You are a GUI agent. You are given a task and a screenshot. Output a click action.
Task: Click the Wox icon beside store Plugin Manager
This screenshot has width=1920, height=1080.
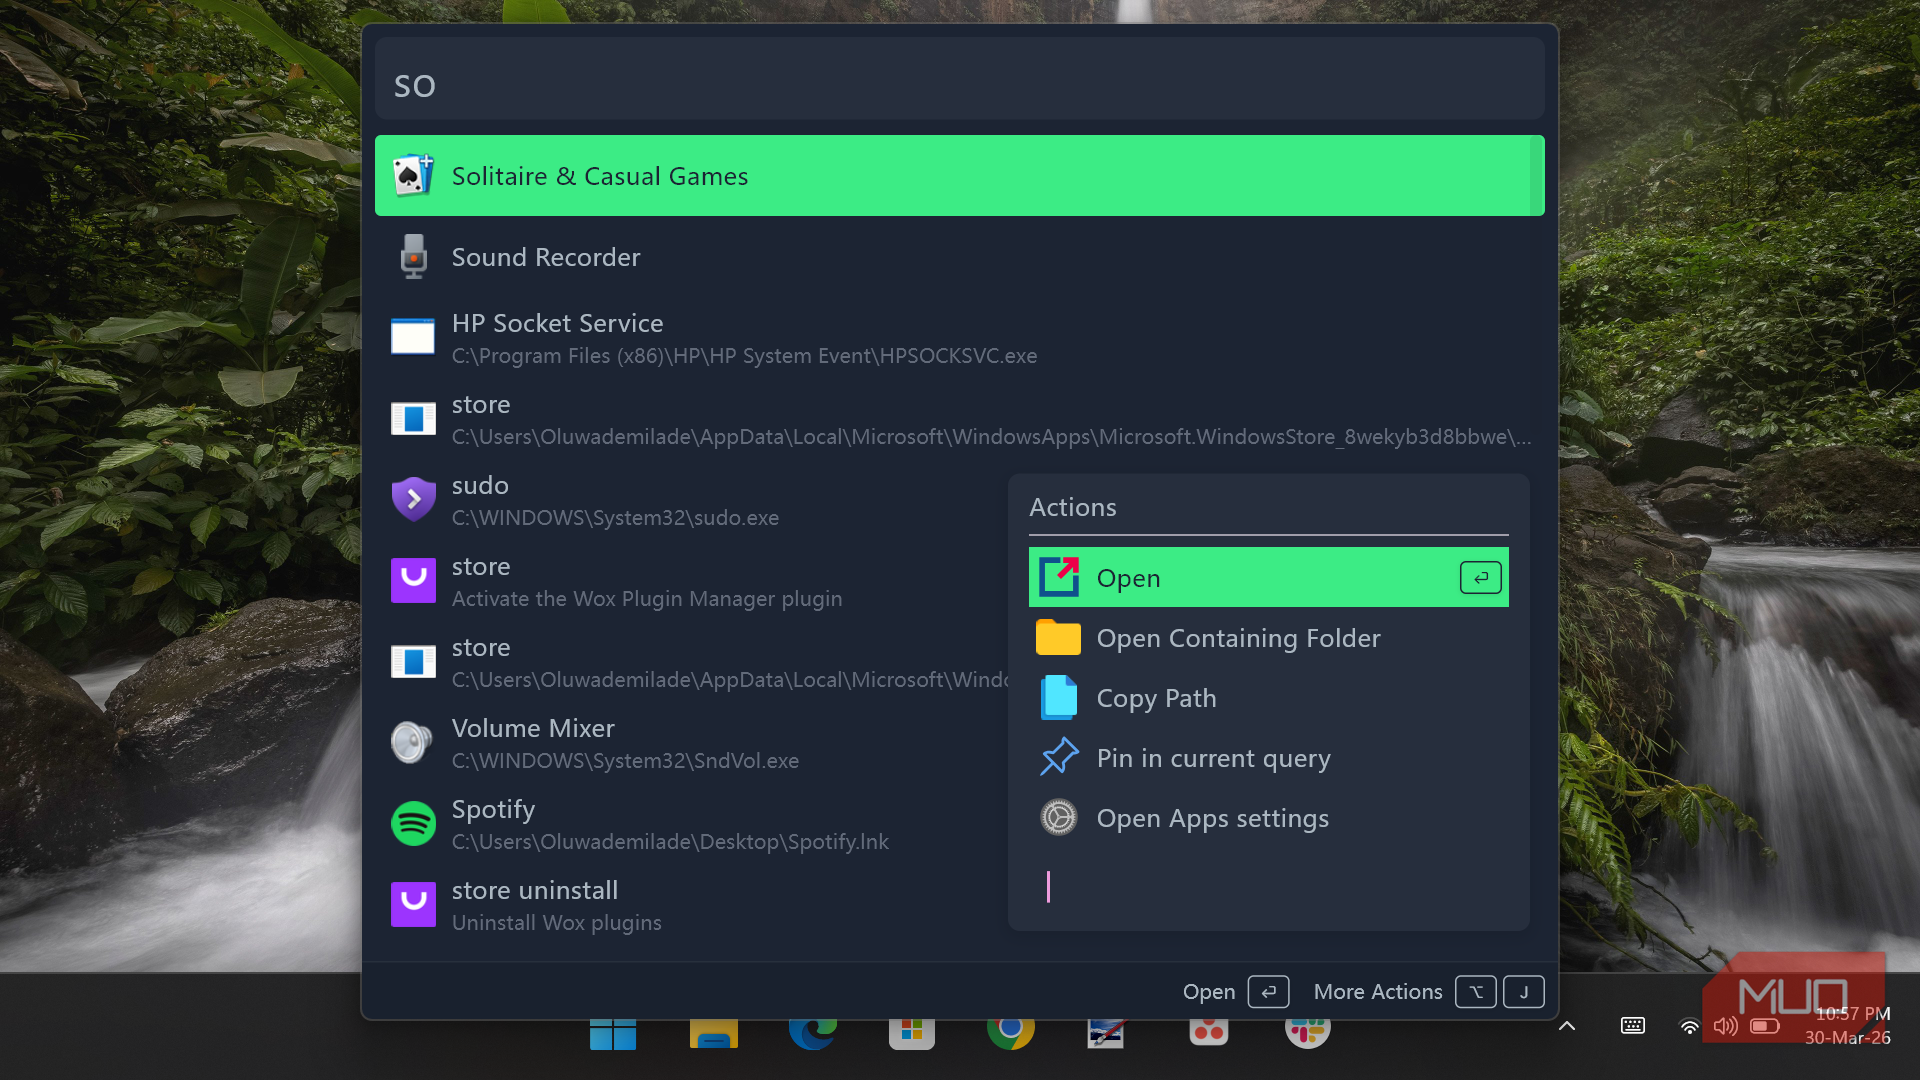tap(413, 580)
